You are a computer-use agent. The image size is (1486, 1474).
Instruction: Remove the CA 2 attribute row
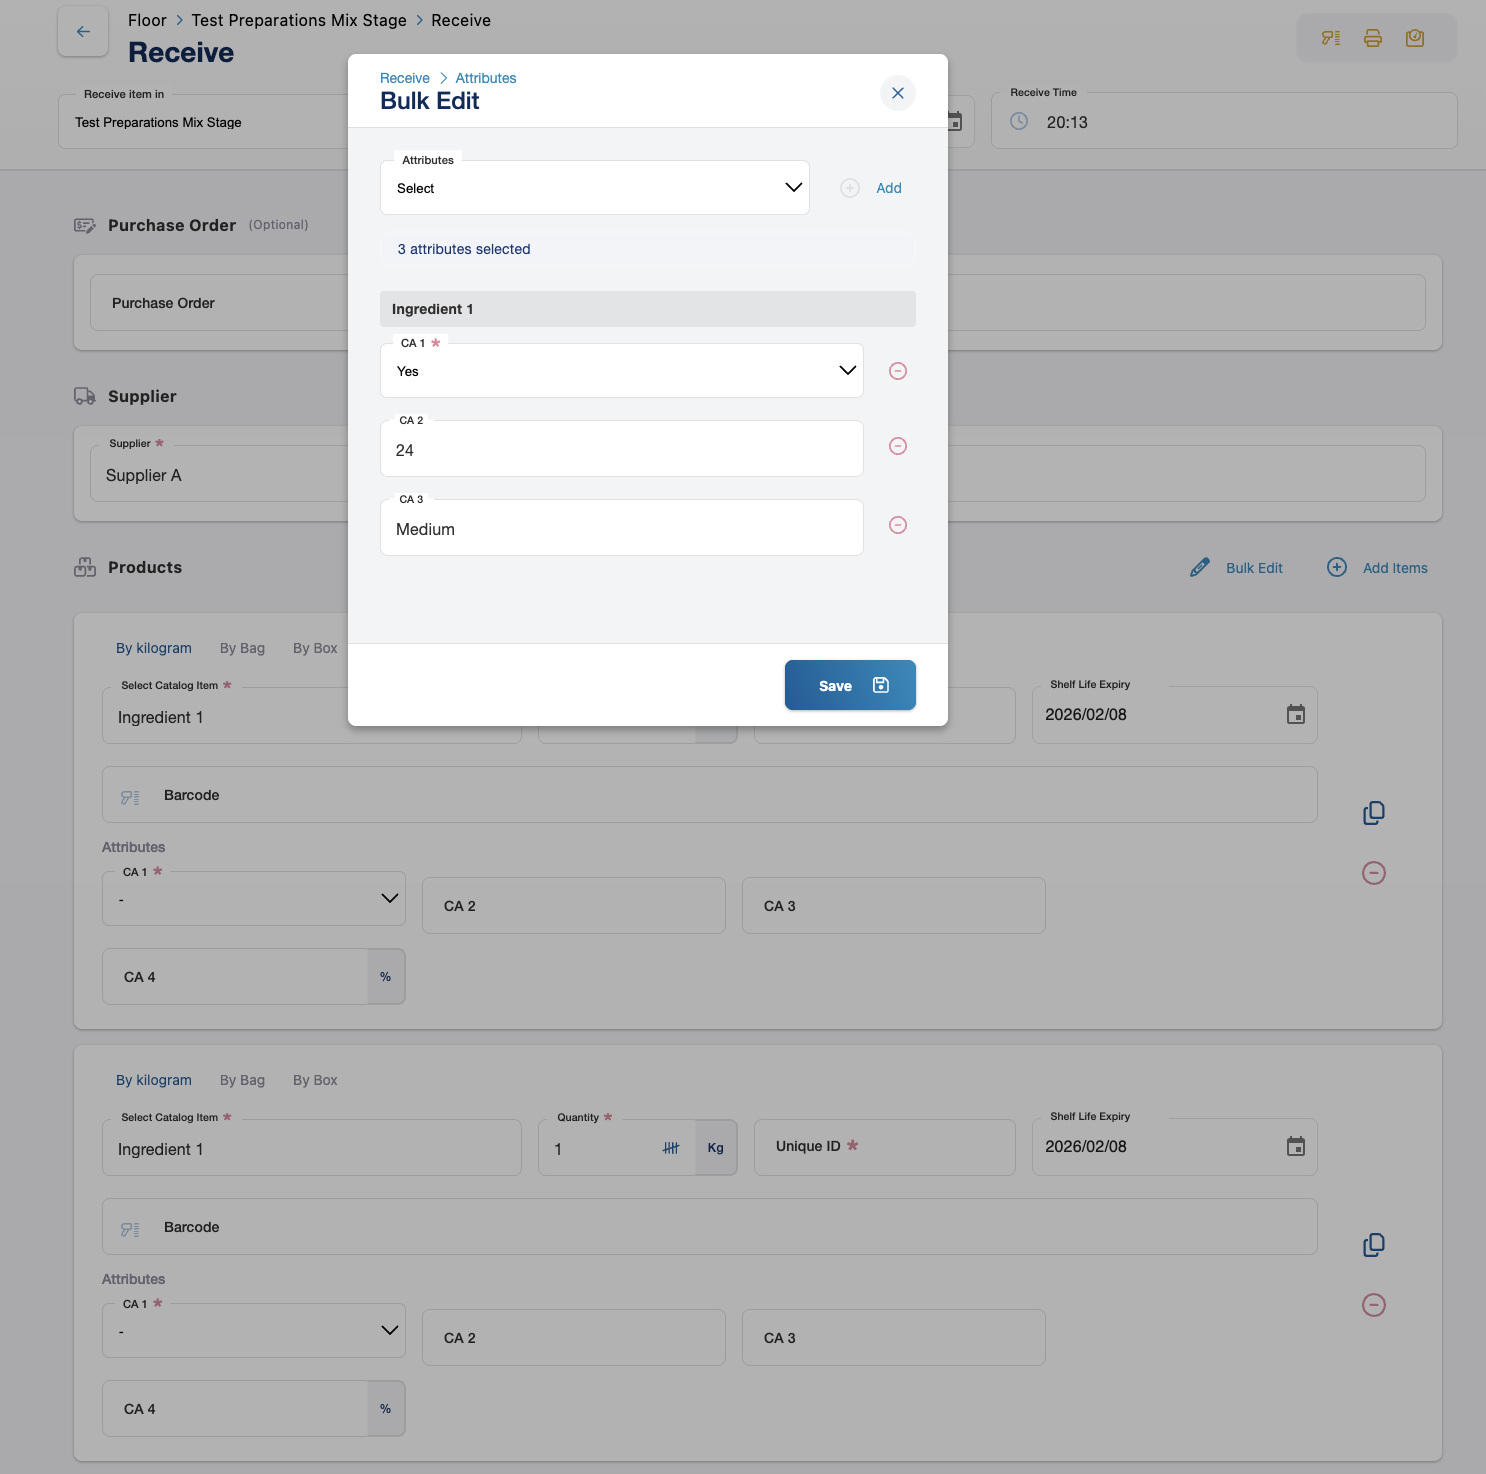pos(898,446)
